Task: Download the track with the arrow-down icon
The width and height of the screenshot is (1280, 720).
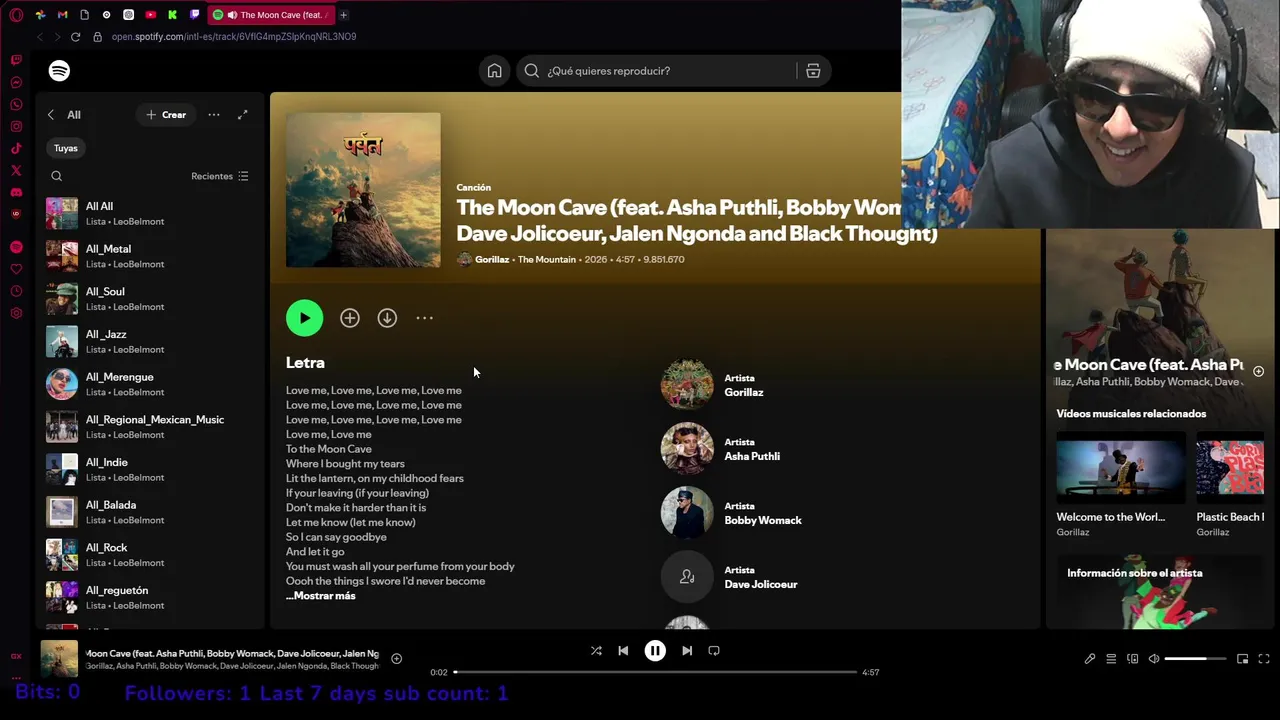Action: point(387,318)
